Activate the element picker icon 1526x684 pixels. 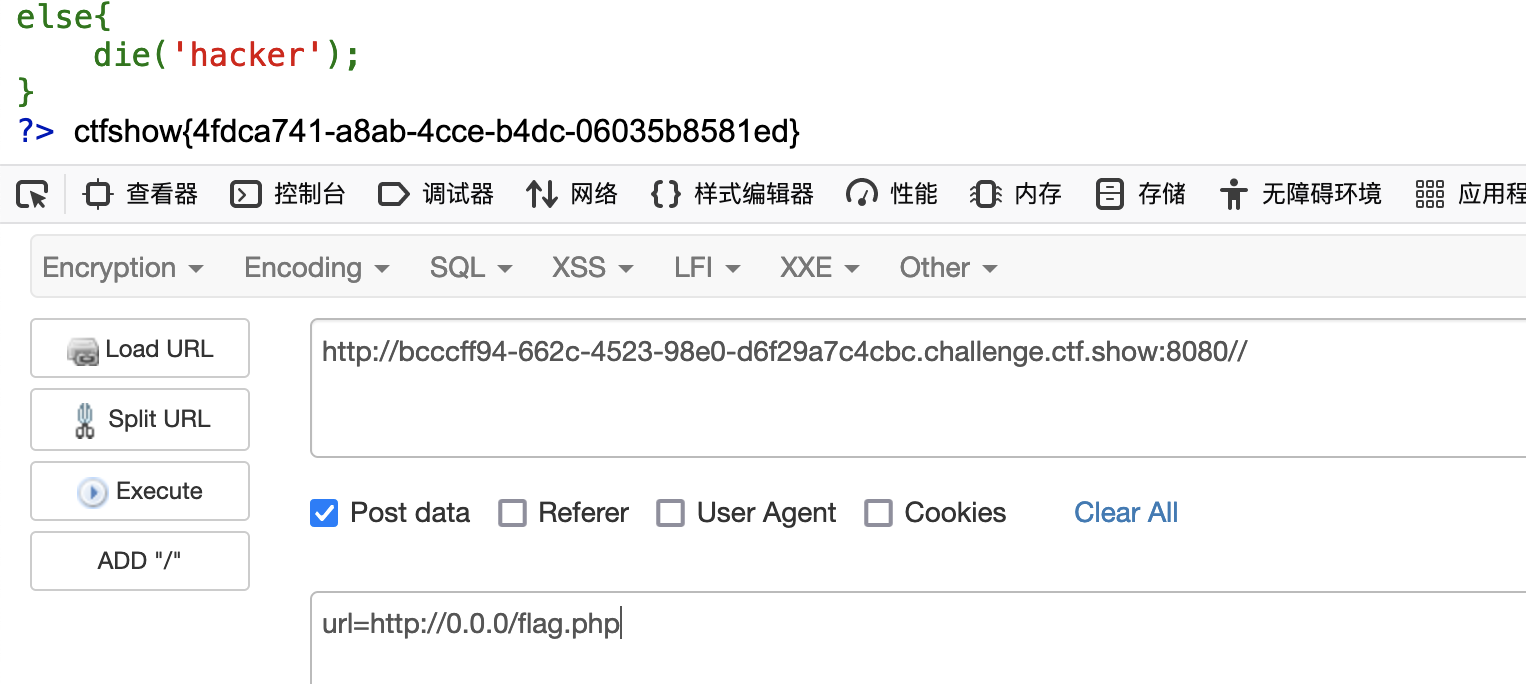(32, 194)
